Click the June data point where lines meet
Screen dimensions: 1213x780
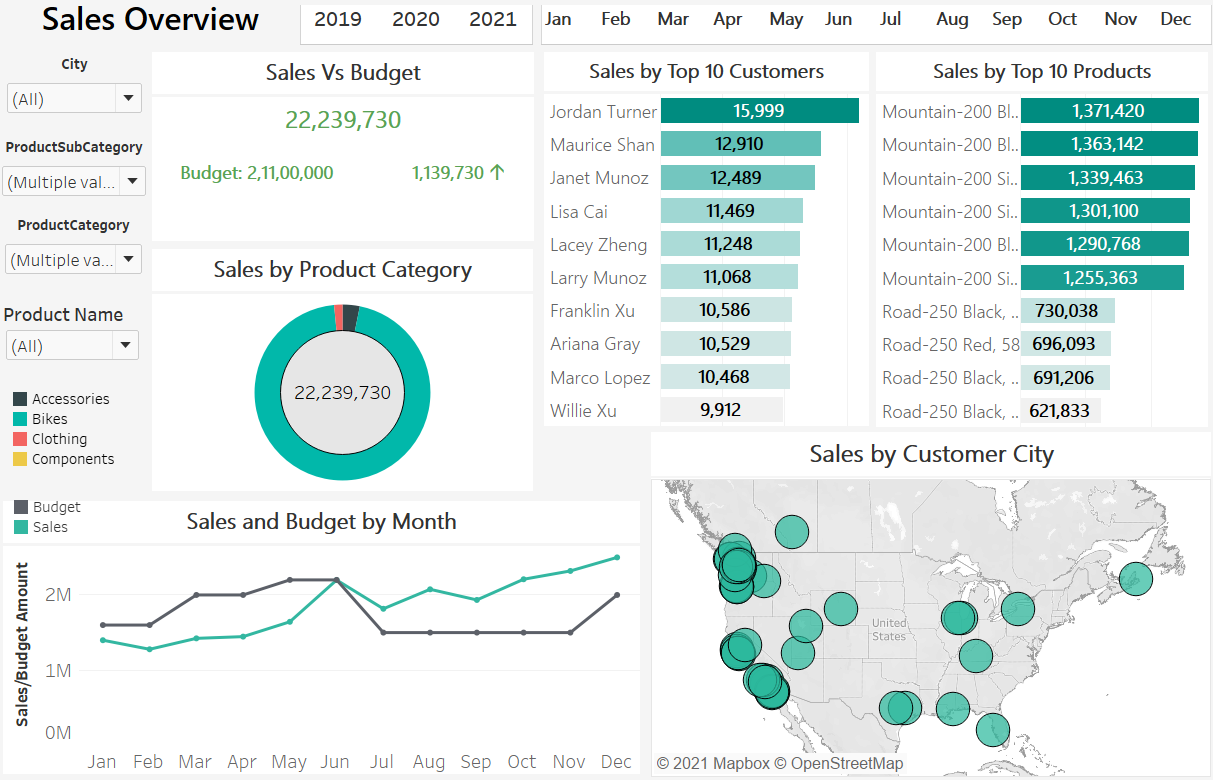[x=336, y=579]
